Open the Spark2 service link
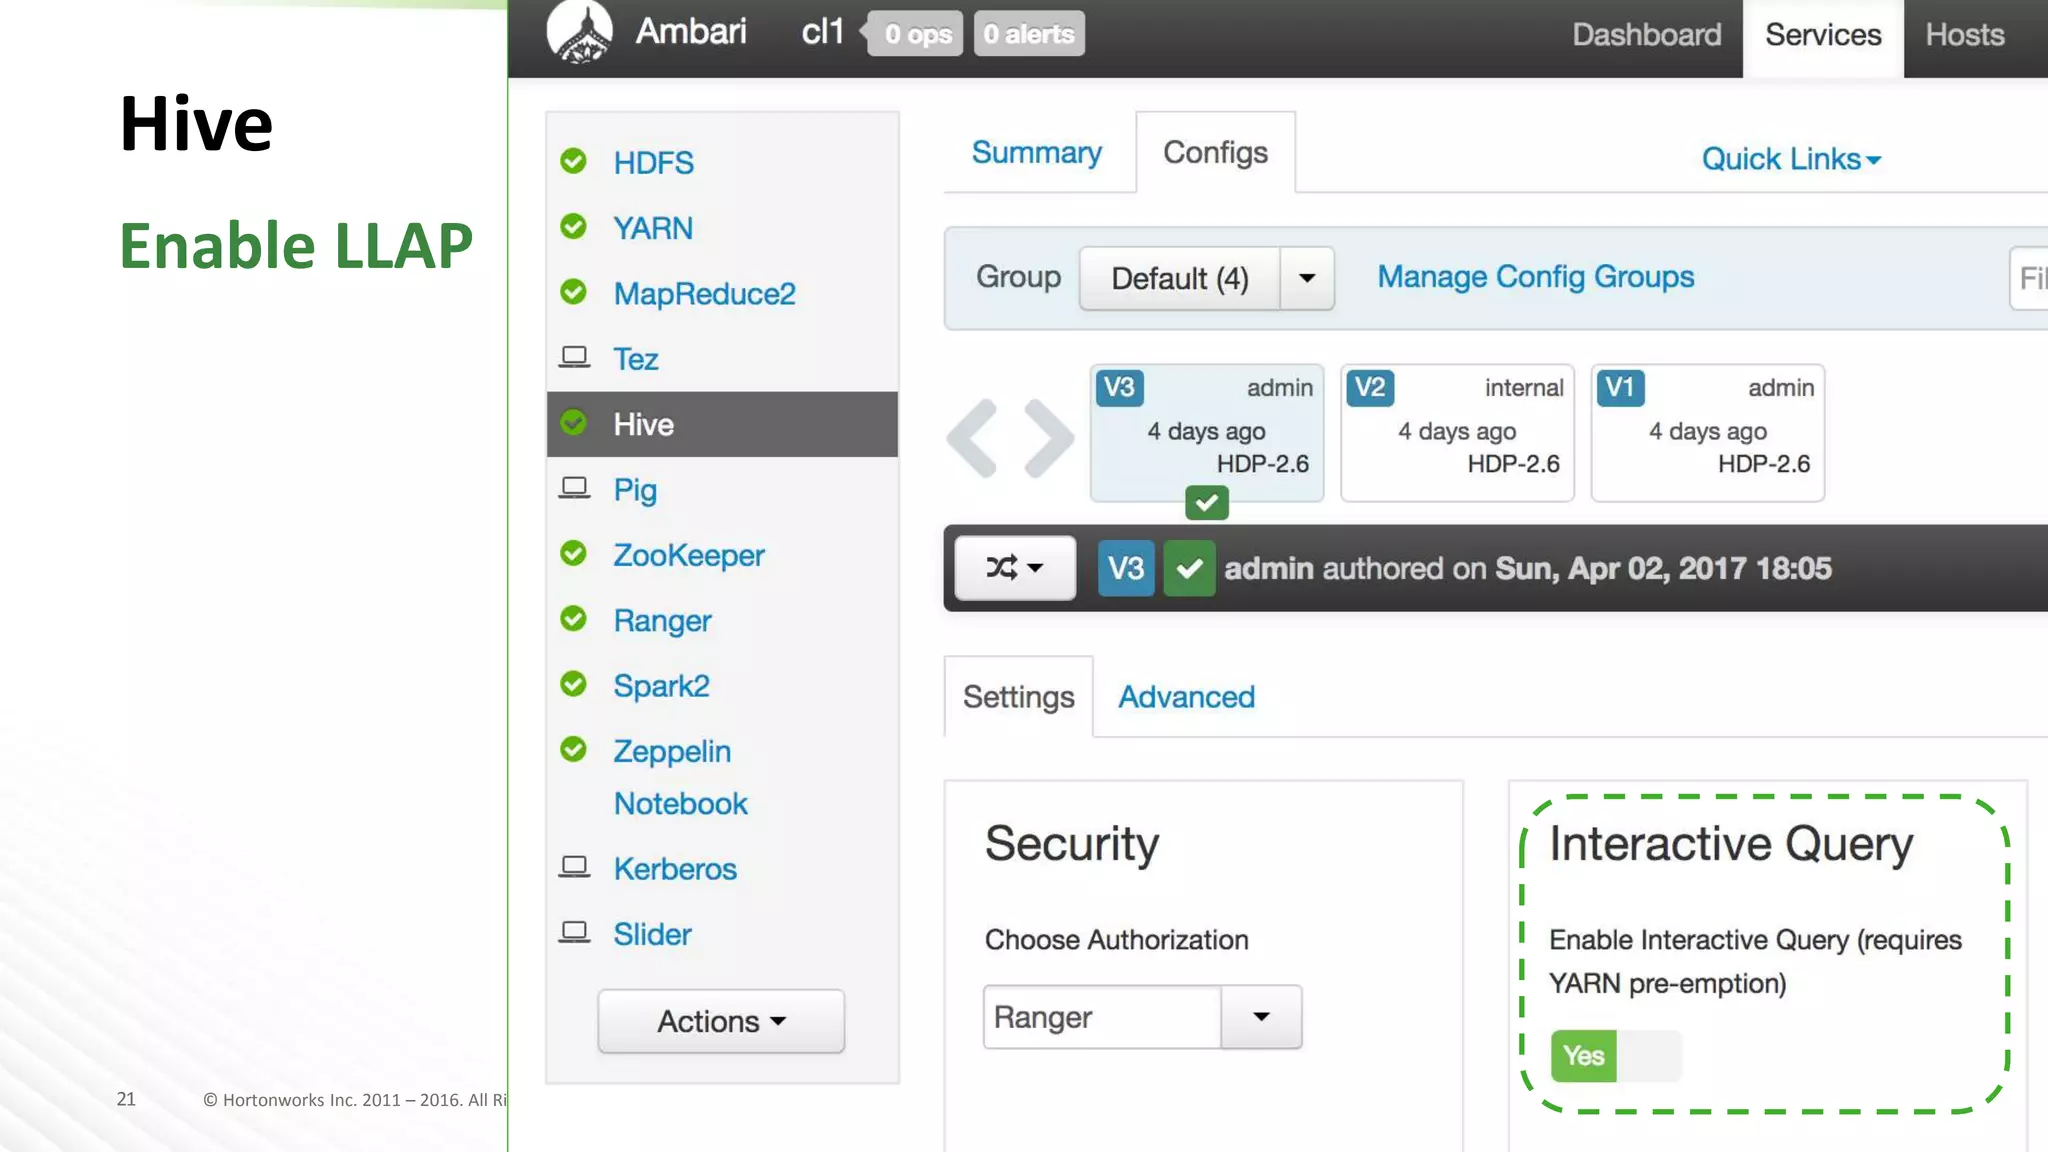This screenshot has height=1152, width=2048. 661,686
